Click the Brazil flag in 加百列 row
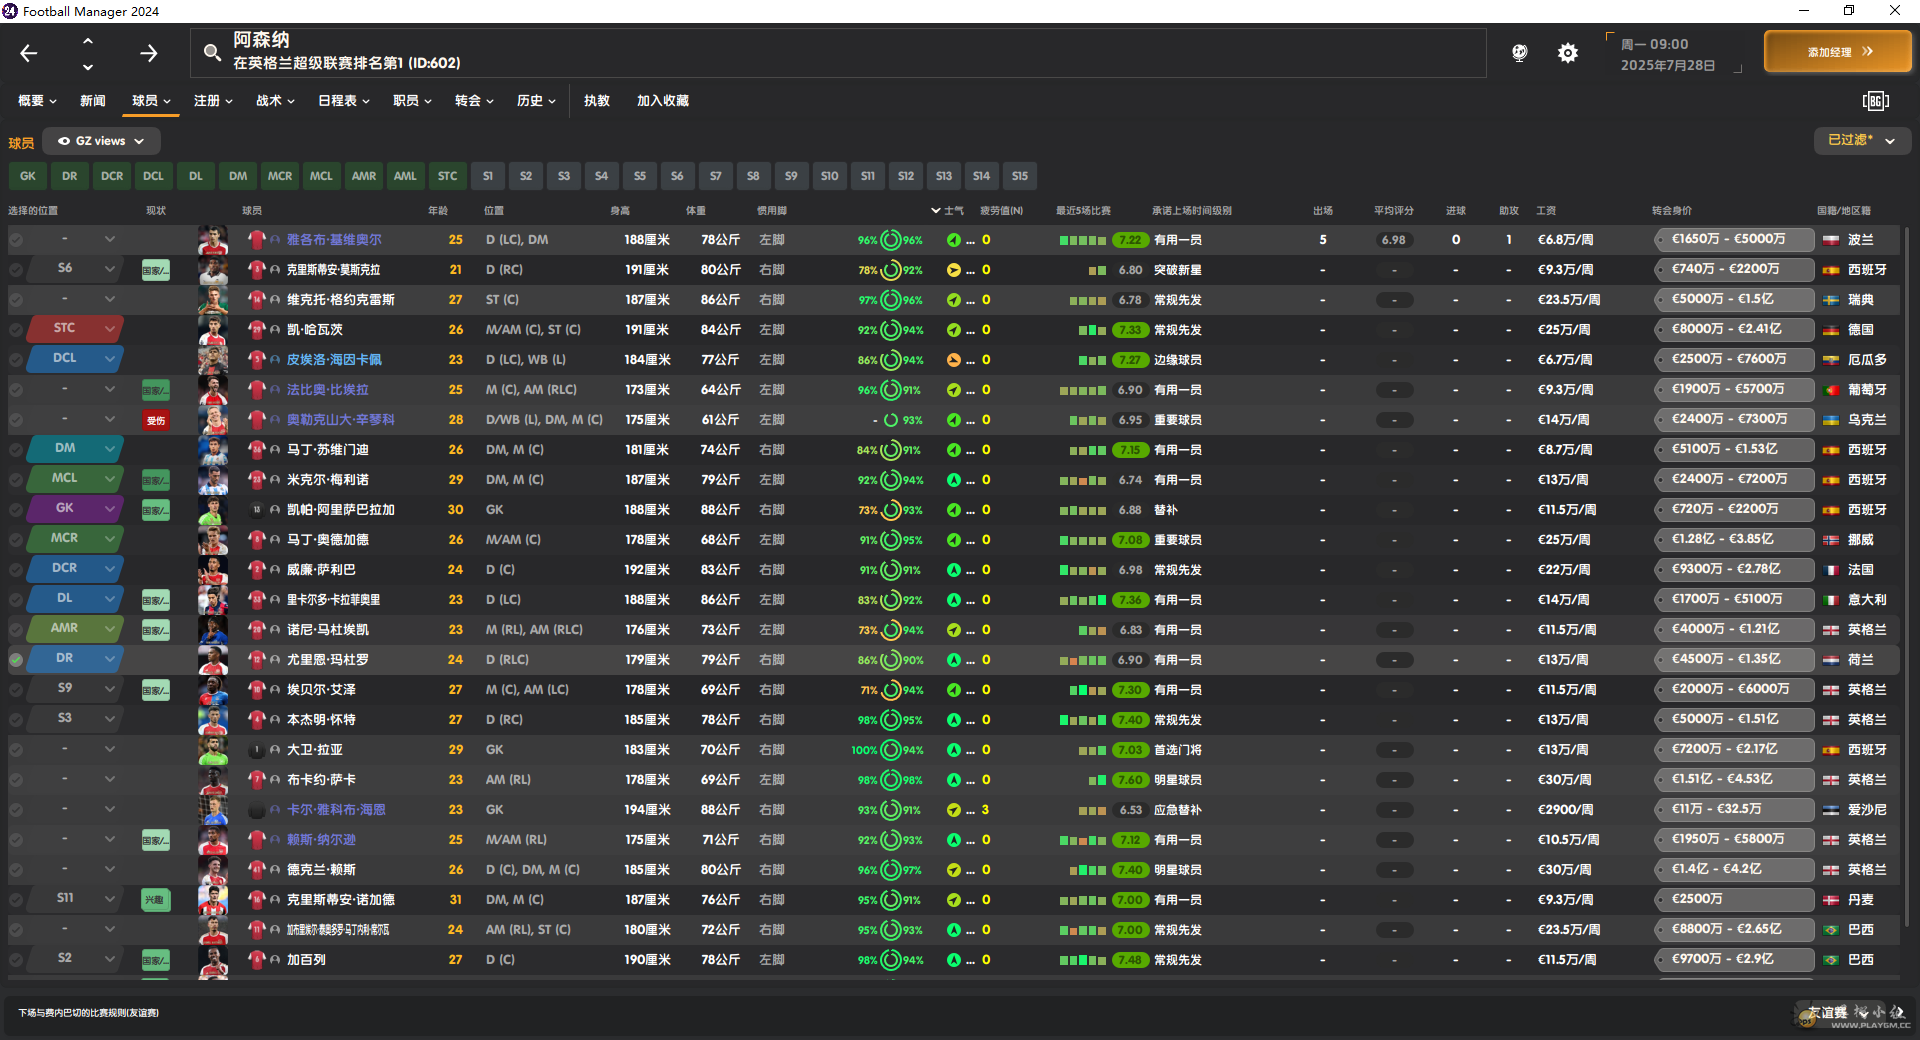This screenshot has width=1920, height=1040. [1831, 960]
